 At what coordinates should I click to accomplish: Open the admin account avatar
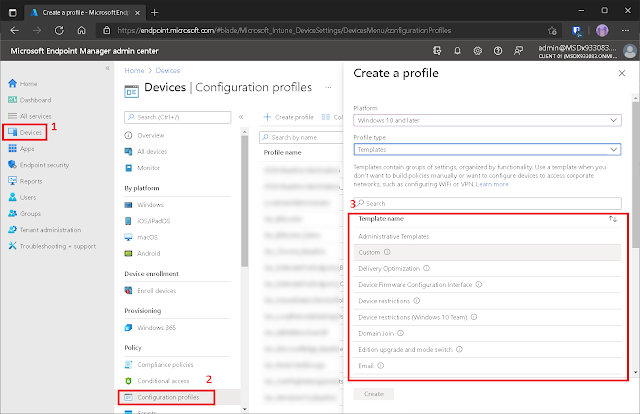[x=630, y=51]
